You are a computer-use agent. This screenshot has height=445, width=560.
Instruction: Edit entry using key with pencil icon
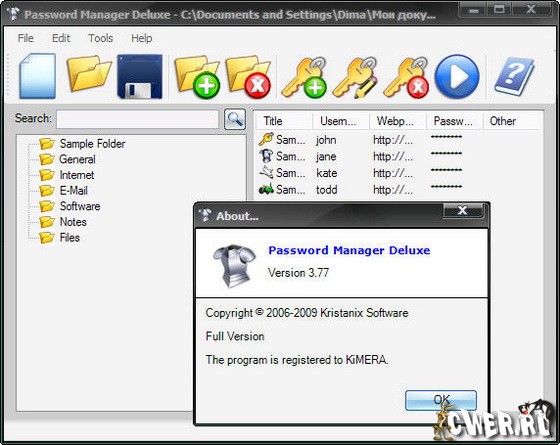click(355, 77)
